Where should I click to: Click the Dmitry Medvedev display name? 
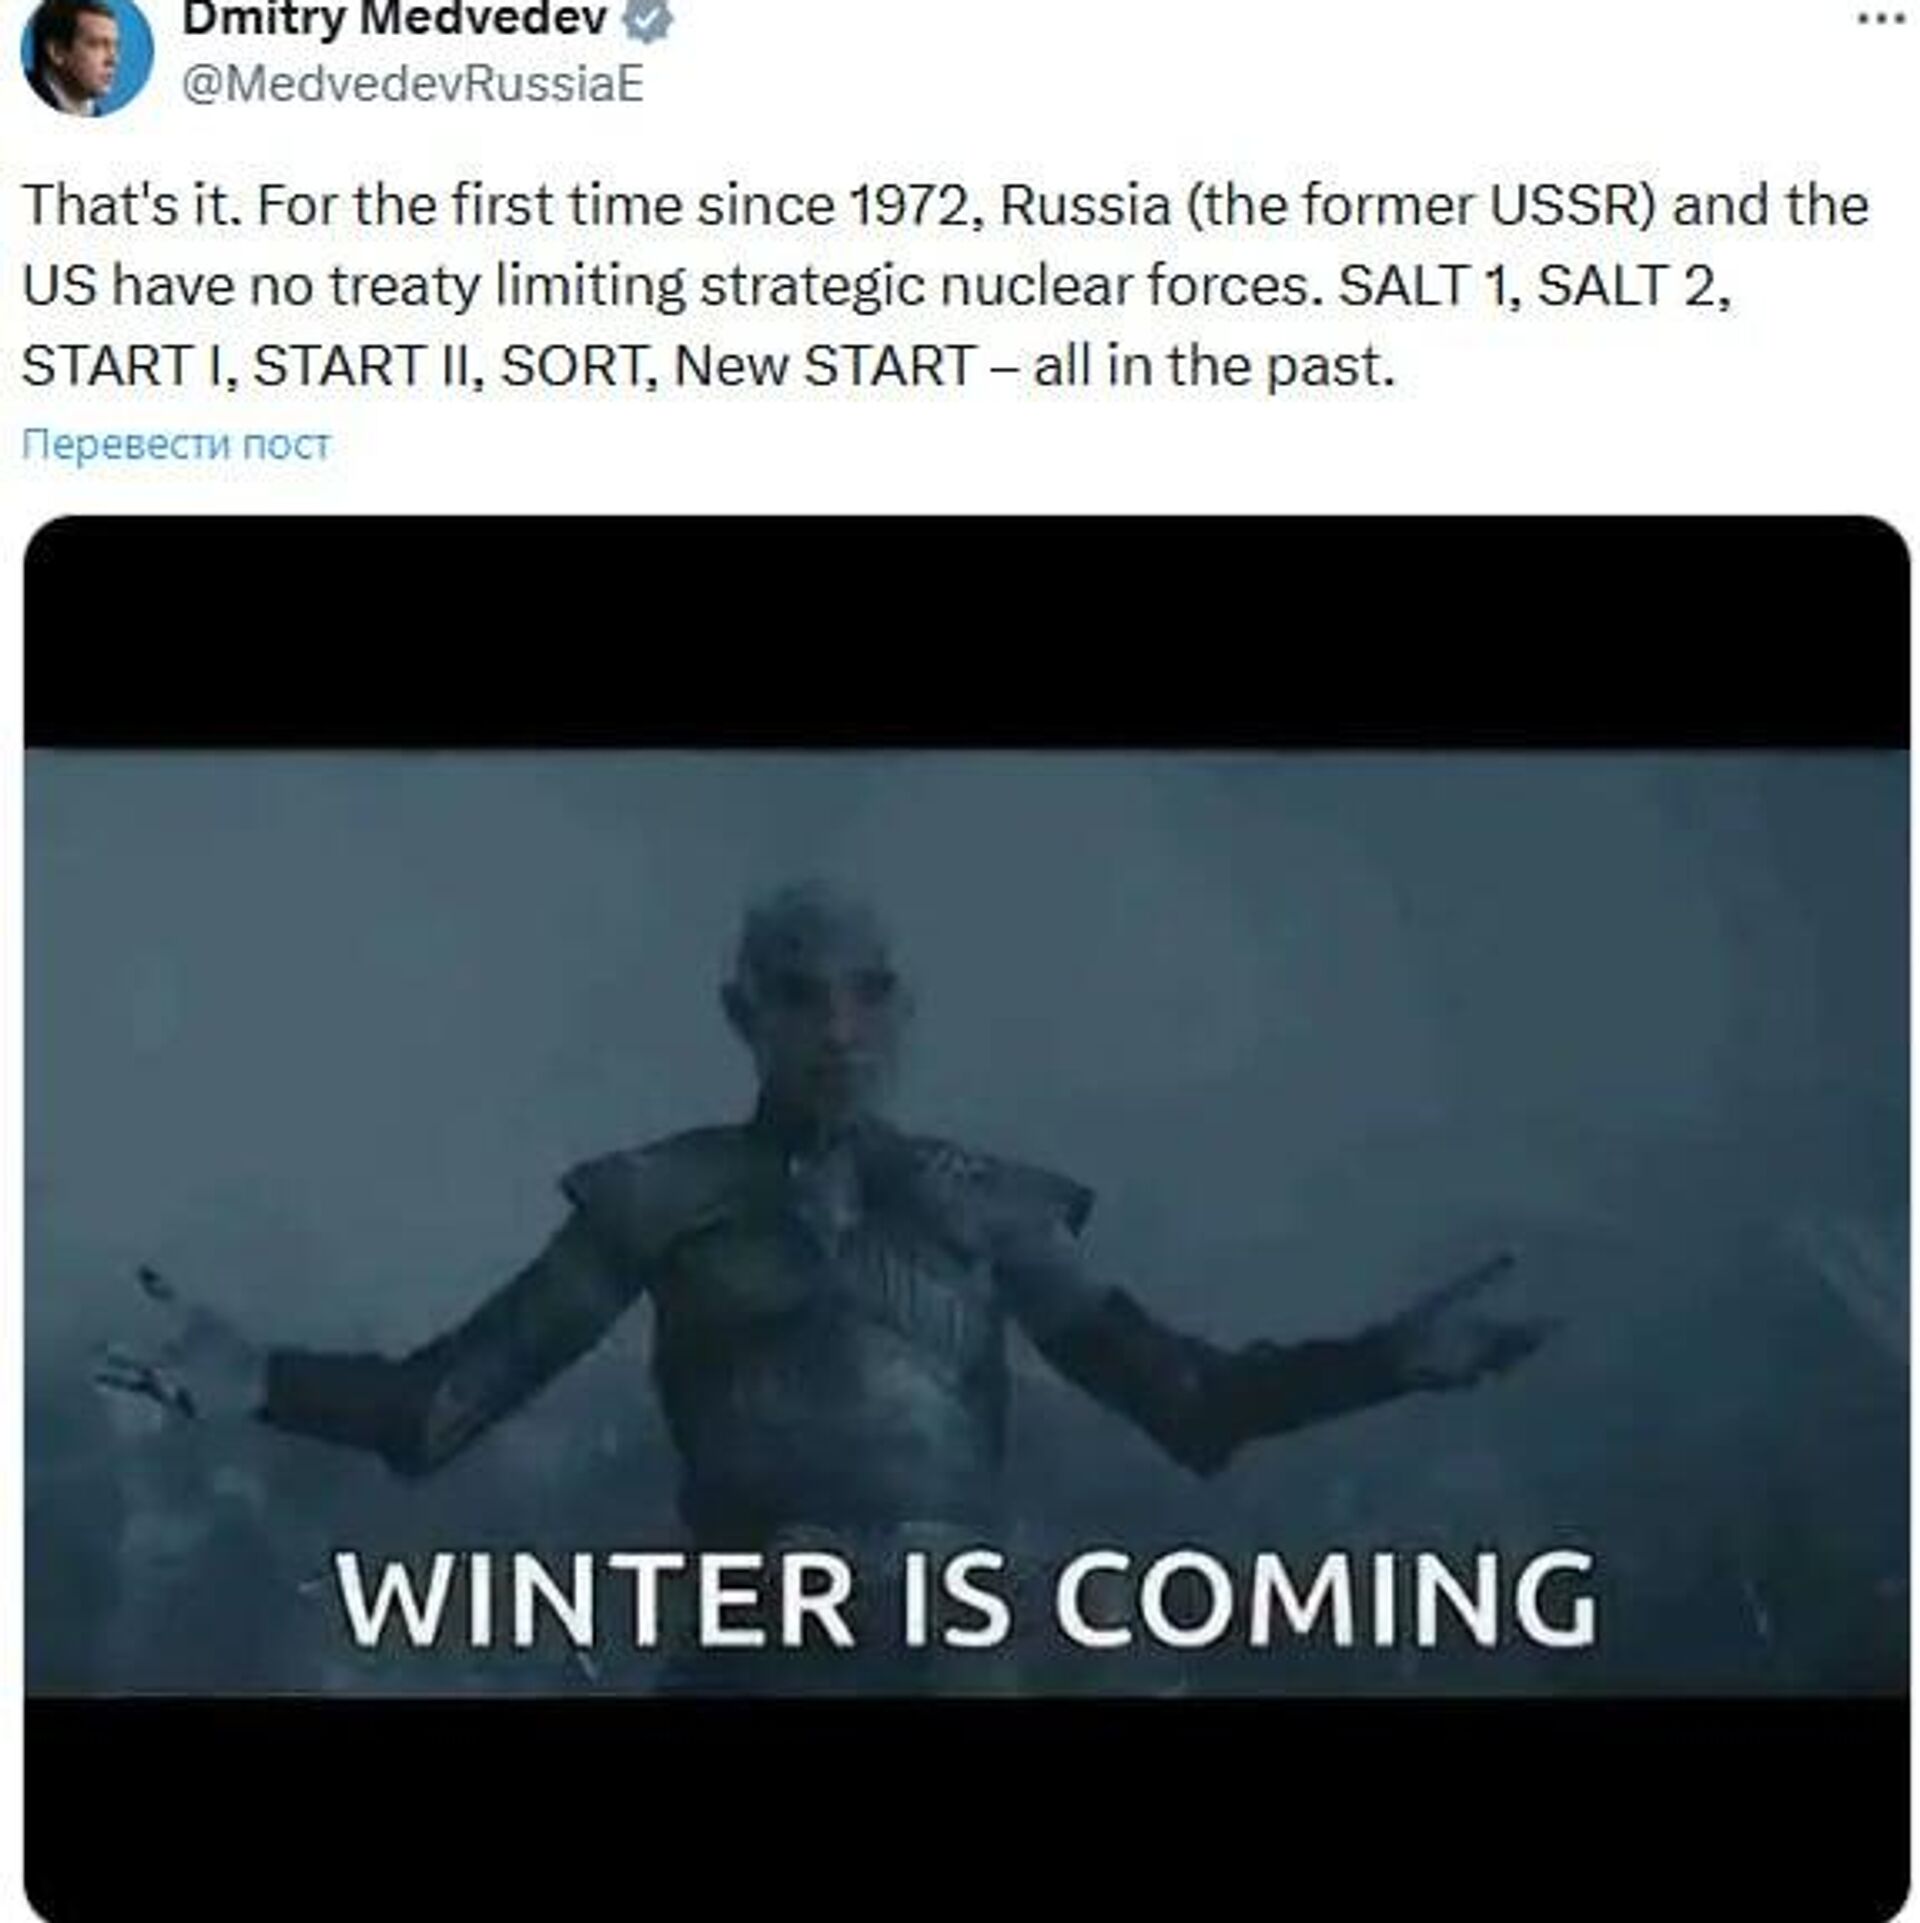point(395,18)
